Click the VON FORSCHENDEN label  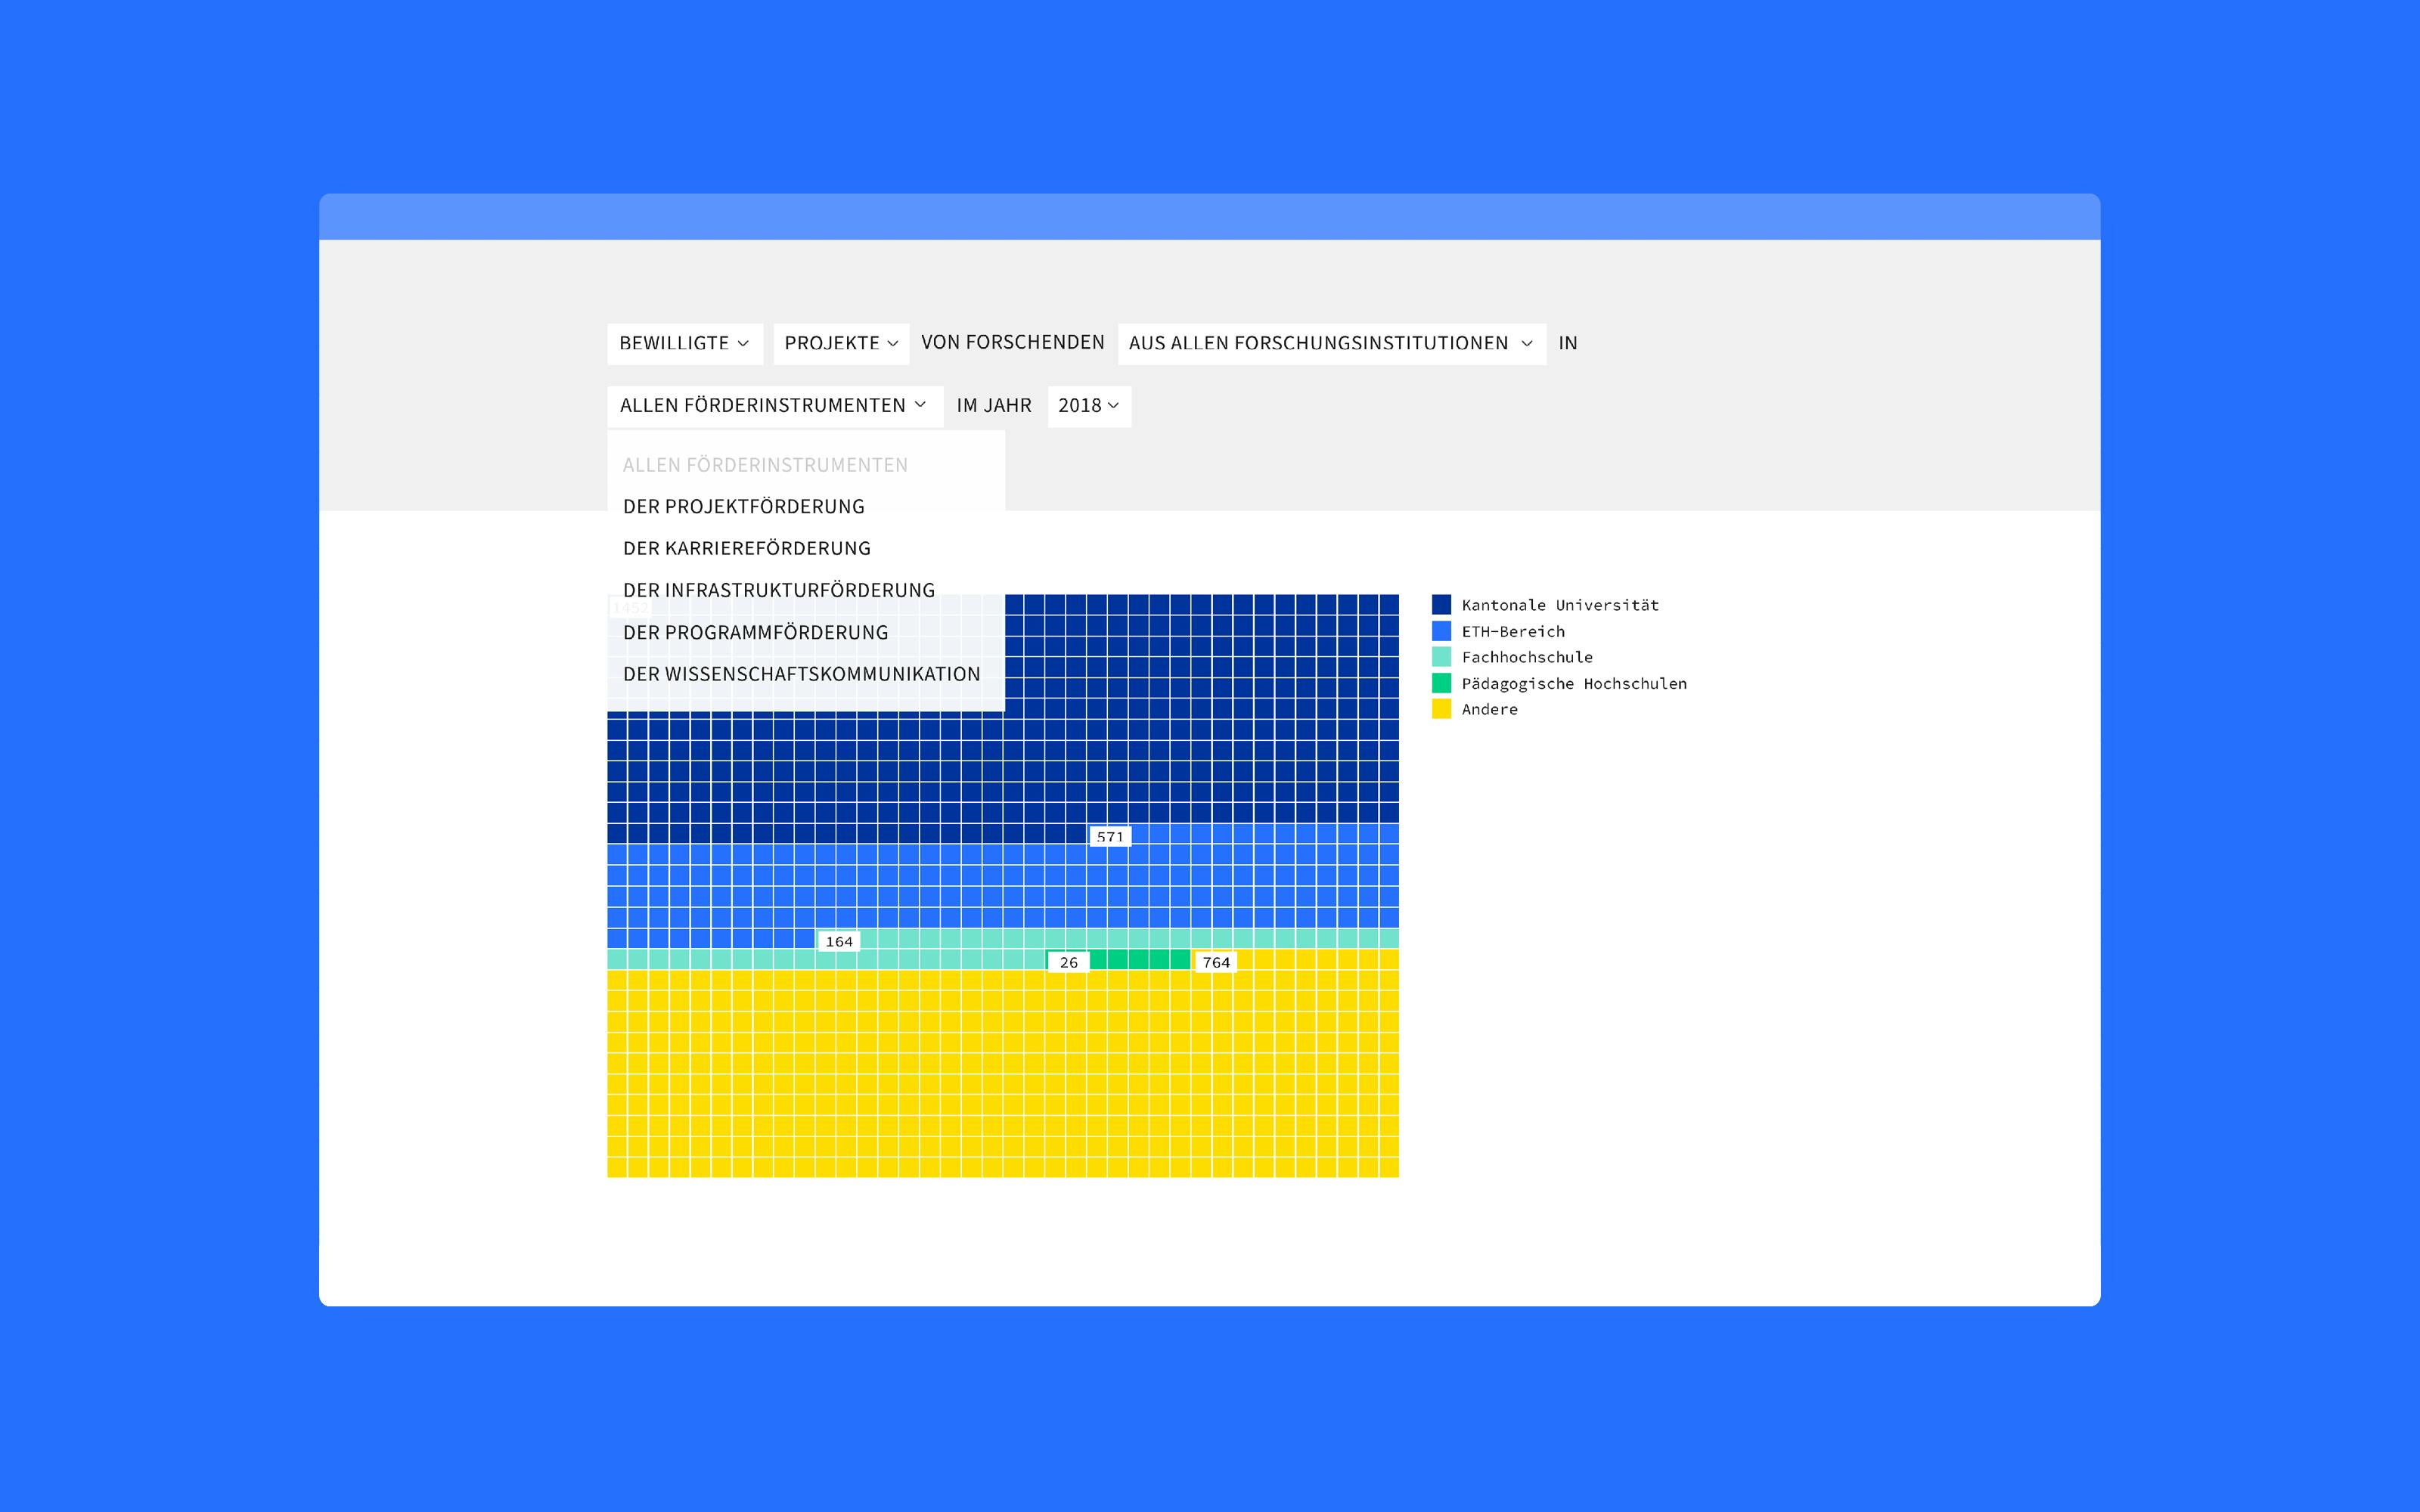pyautogui.click(x=1012, y=343)
